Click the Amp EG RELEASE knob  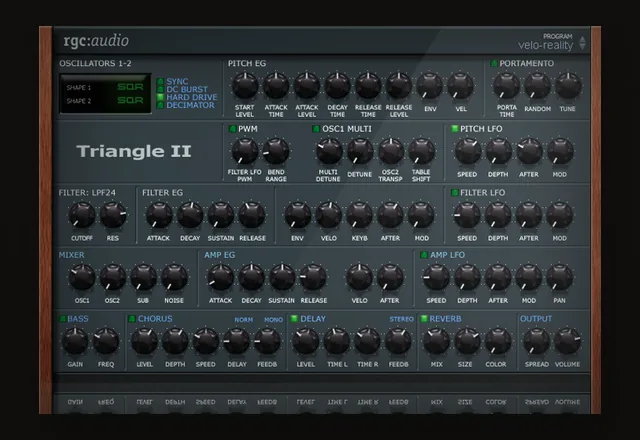313,278
